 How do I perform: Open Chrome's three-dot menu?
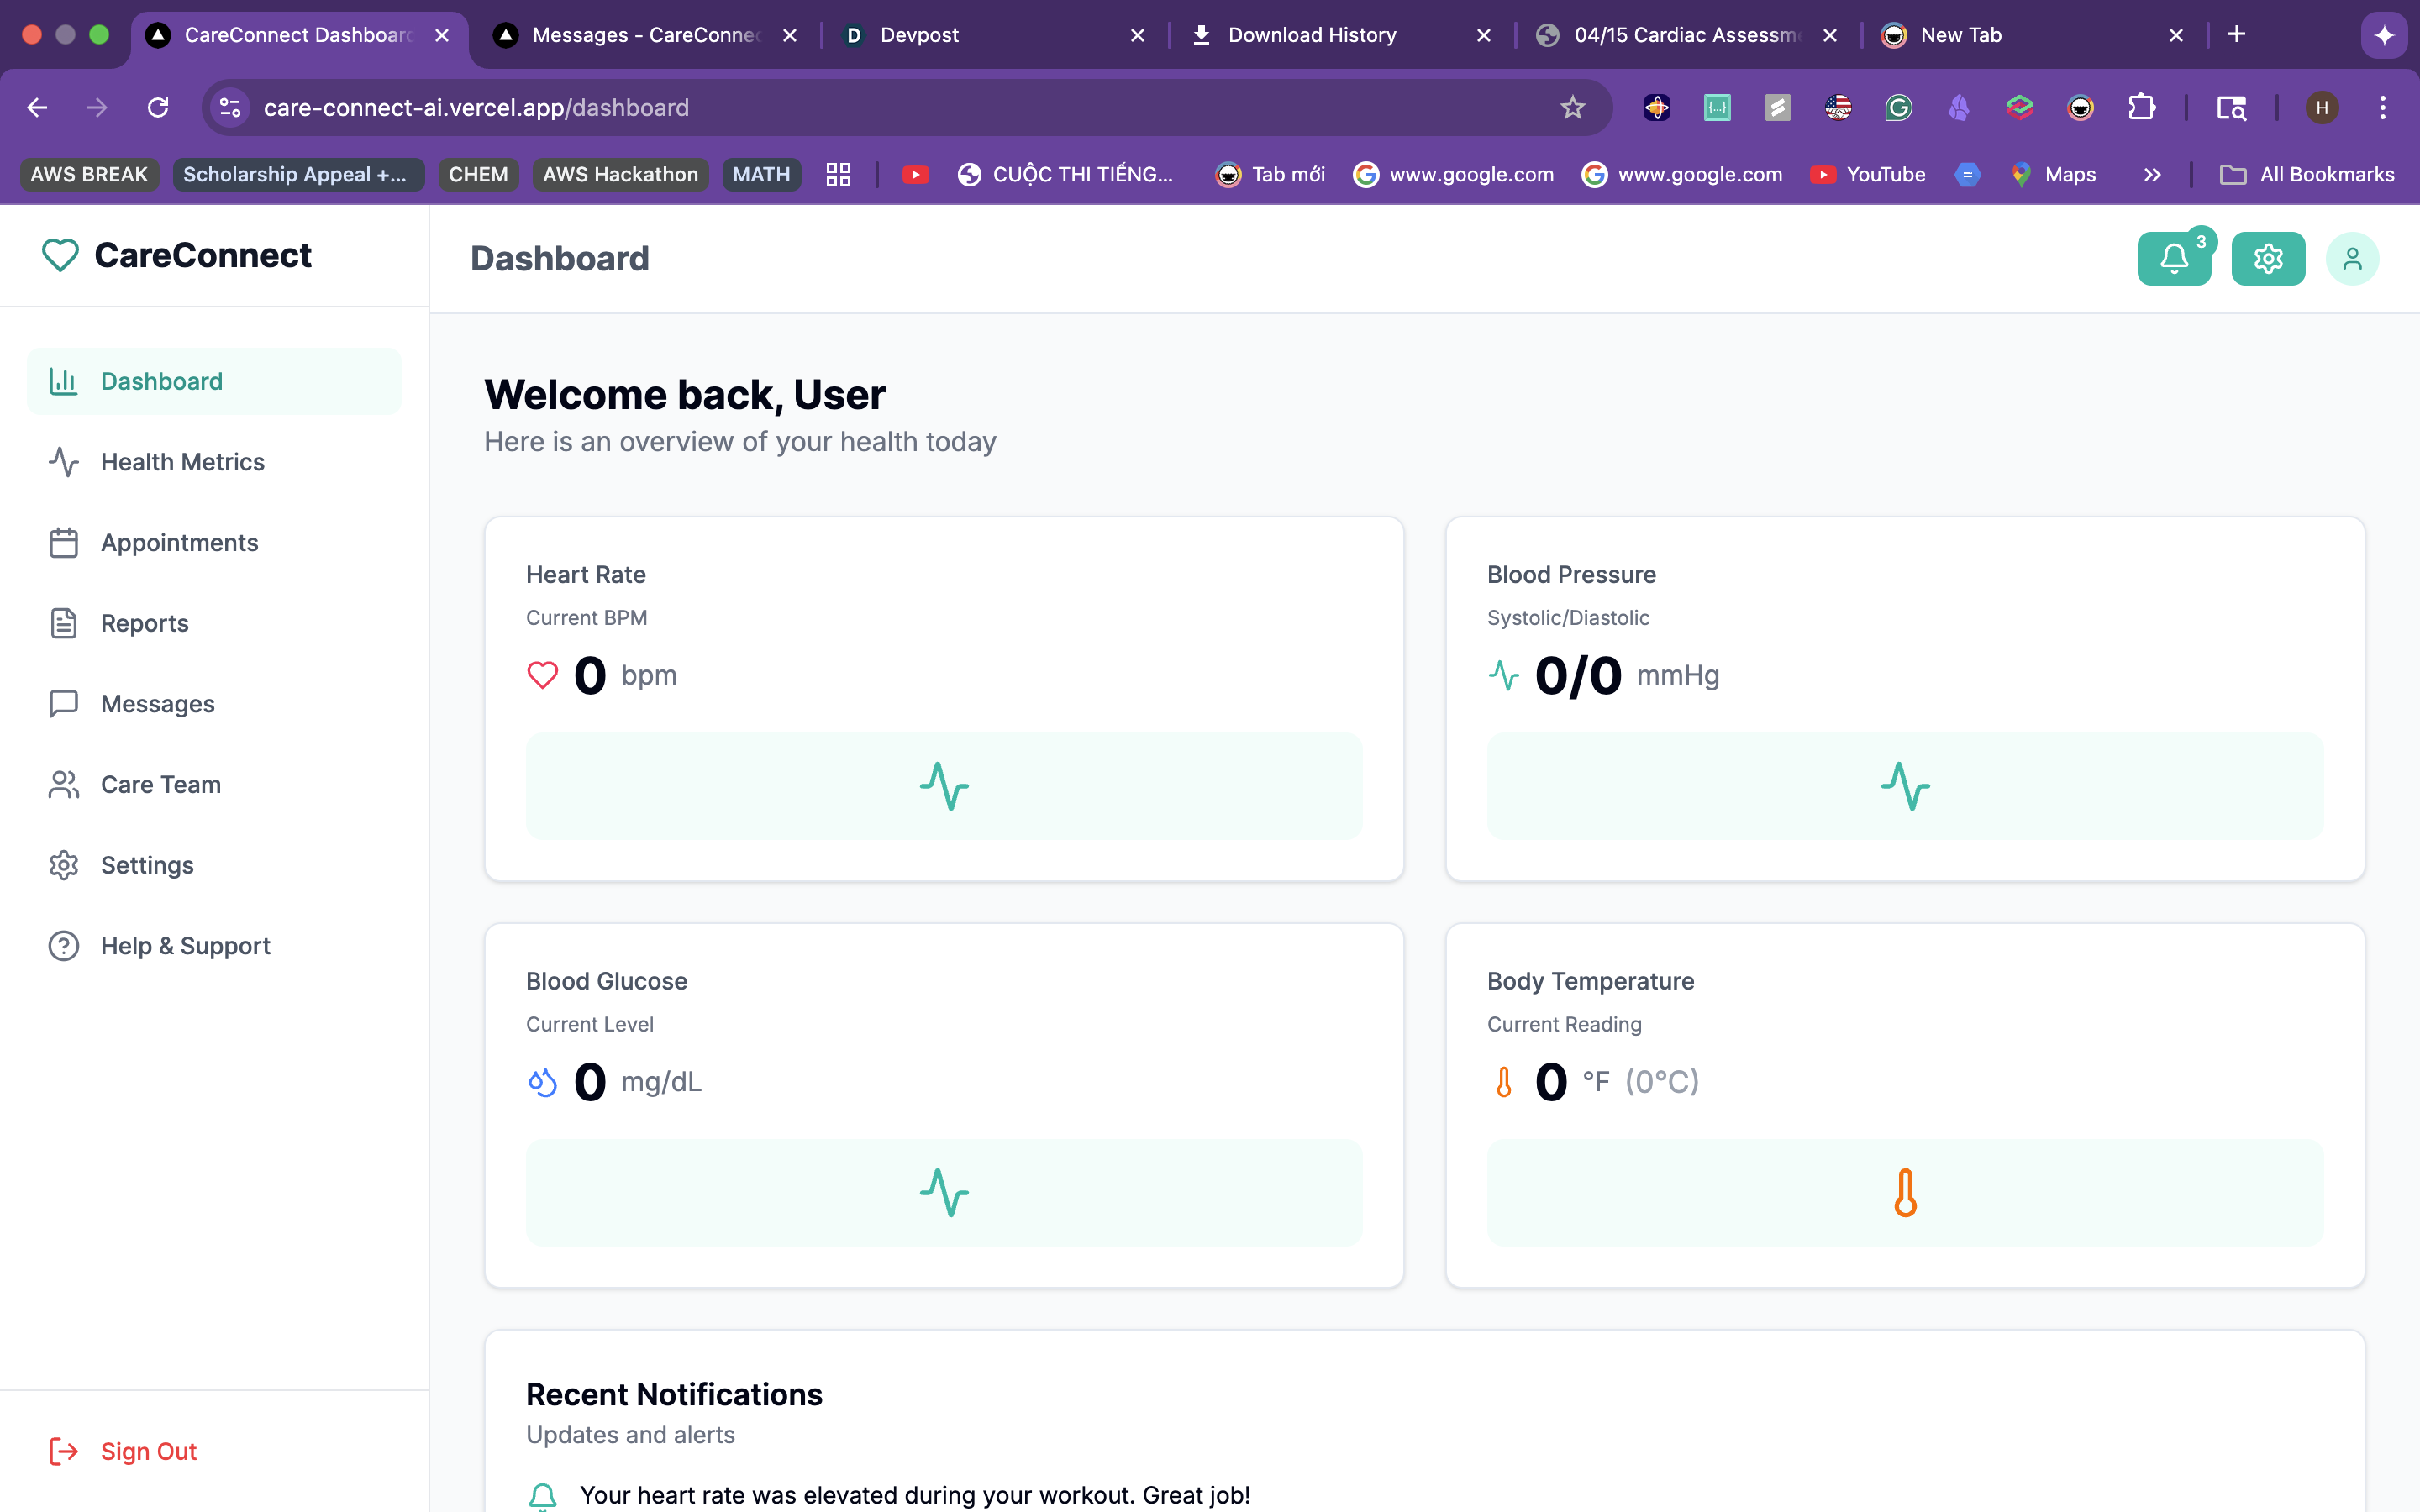2382,108
